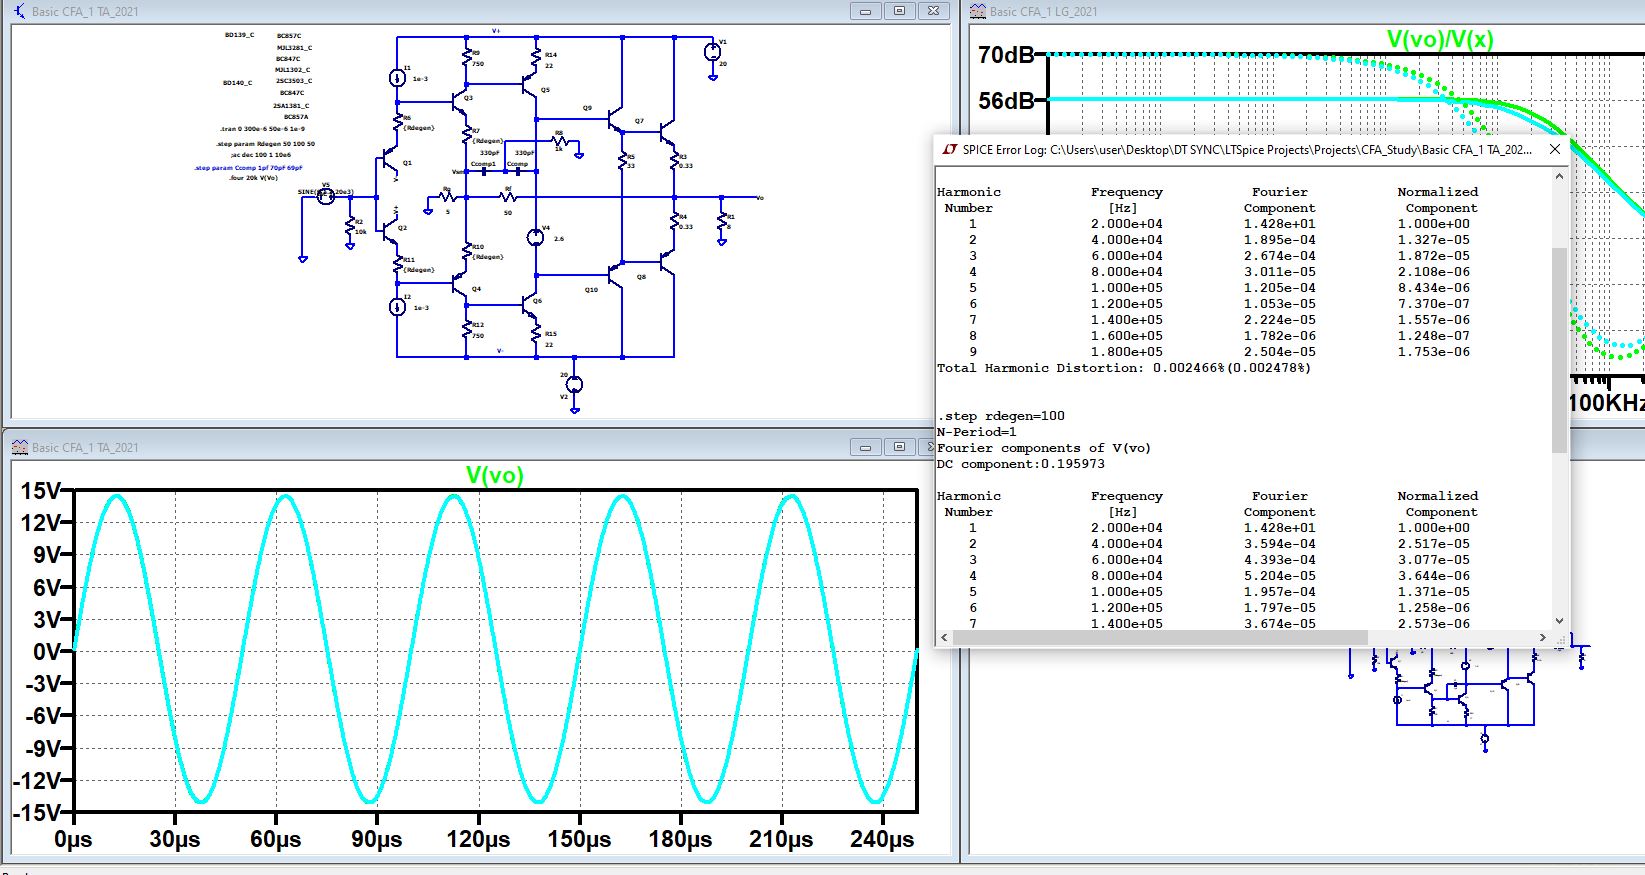Click error log vertical scrollbar up arrow
1645x875 pixels.
[x=1559, y=176]
